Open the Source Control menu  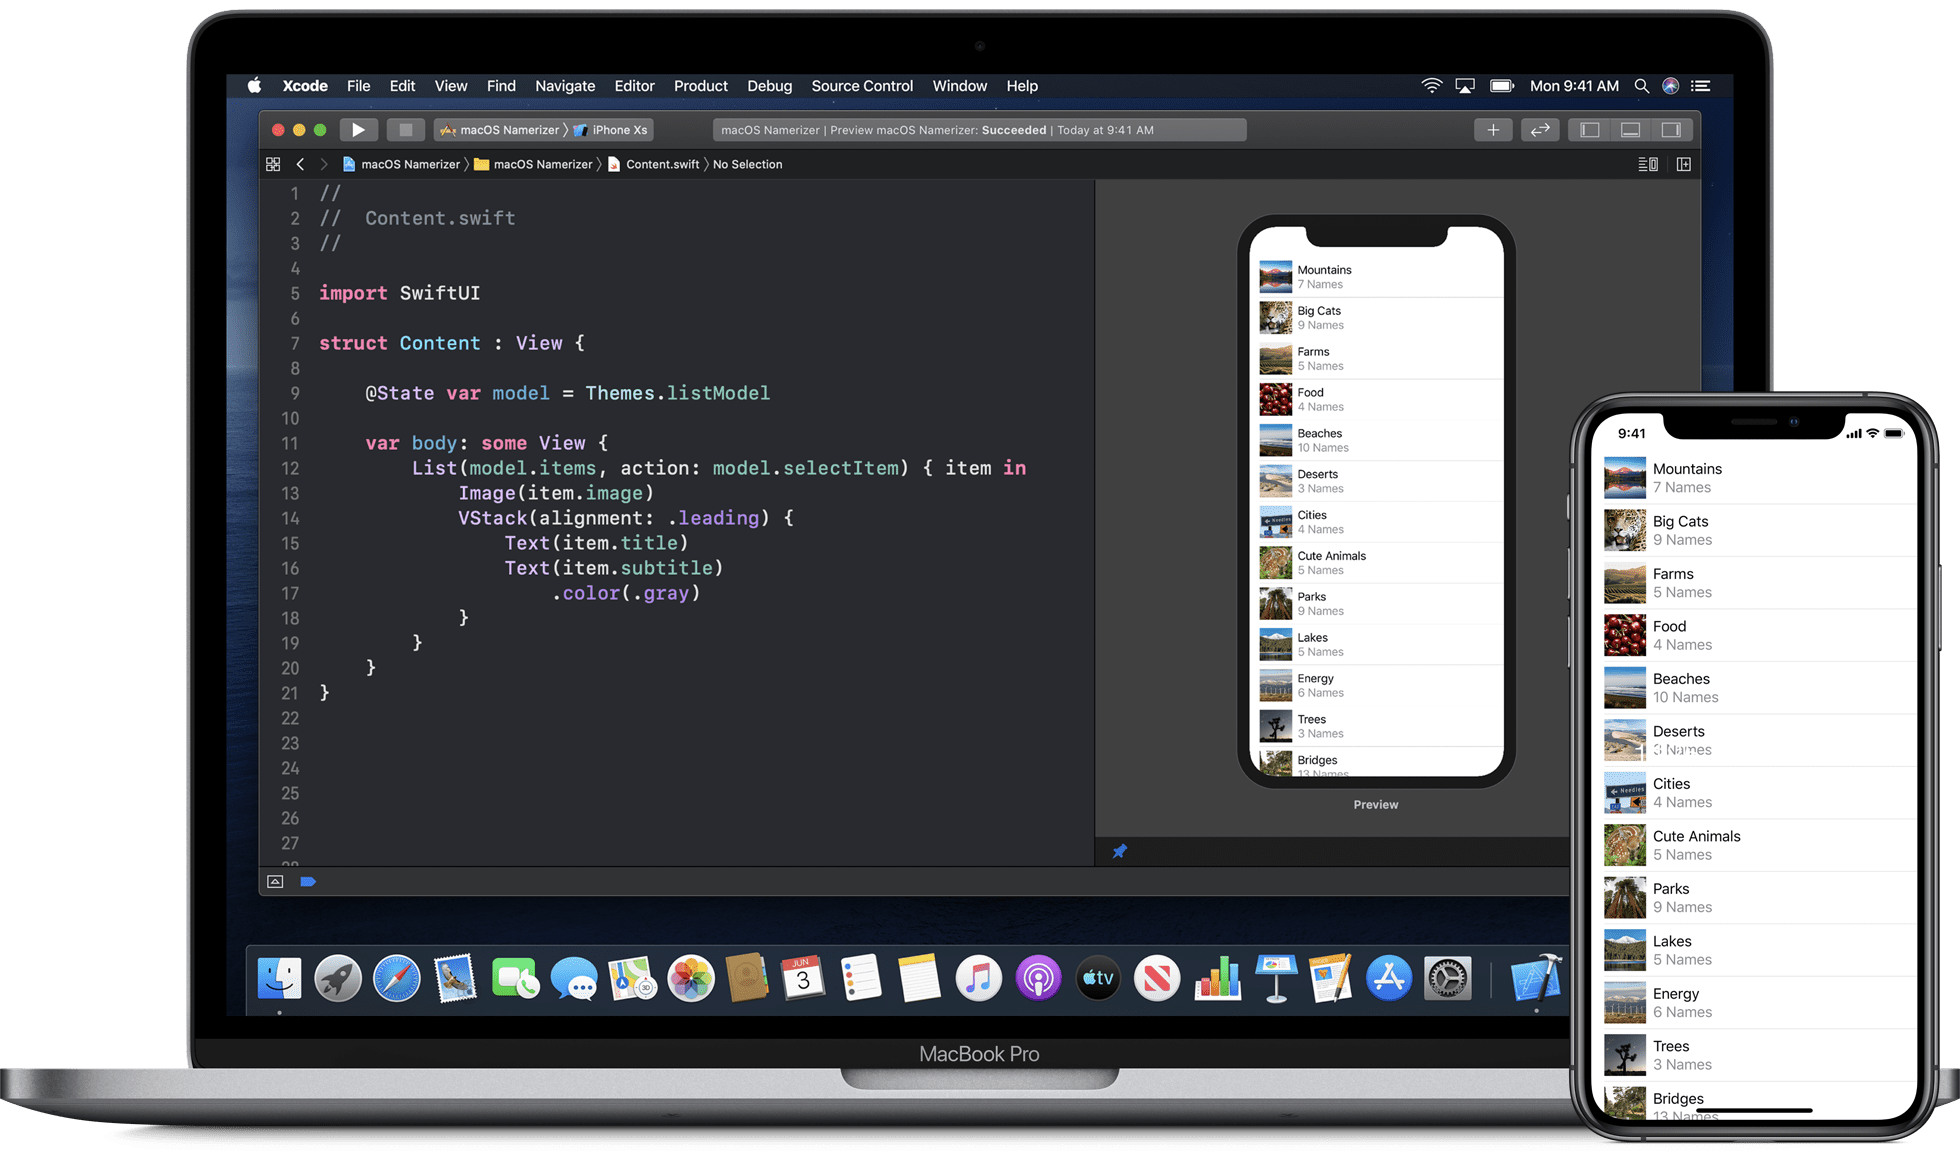pyautogui.click(x=862, y=86)
